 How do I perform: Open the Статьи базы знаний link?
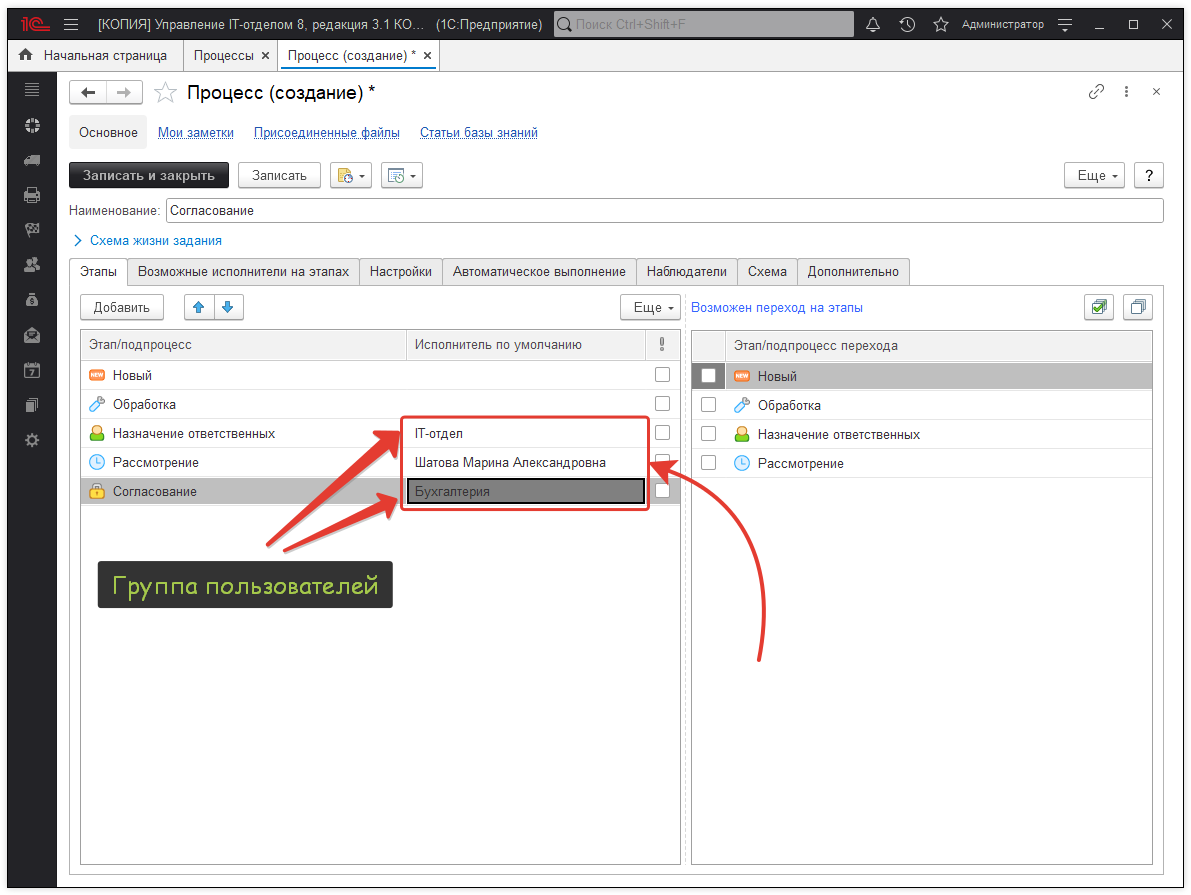478,132
